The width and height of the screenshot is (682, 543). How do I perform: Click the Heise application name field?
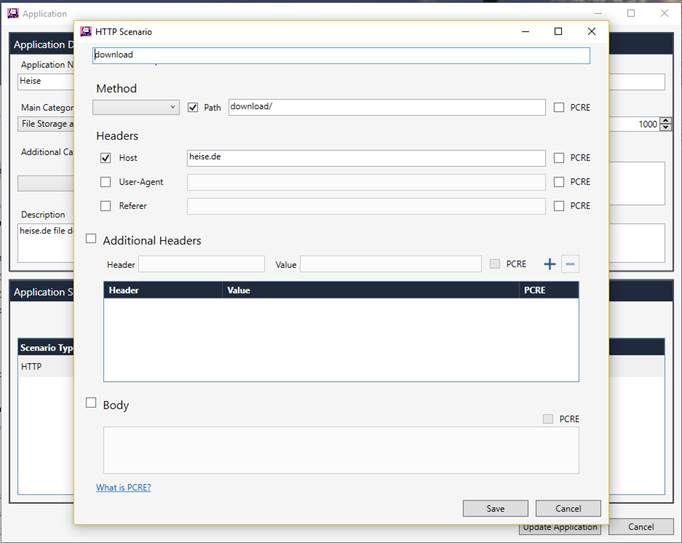46,81
